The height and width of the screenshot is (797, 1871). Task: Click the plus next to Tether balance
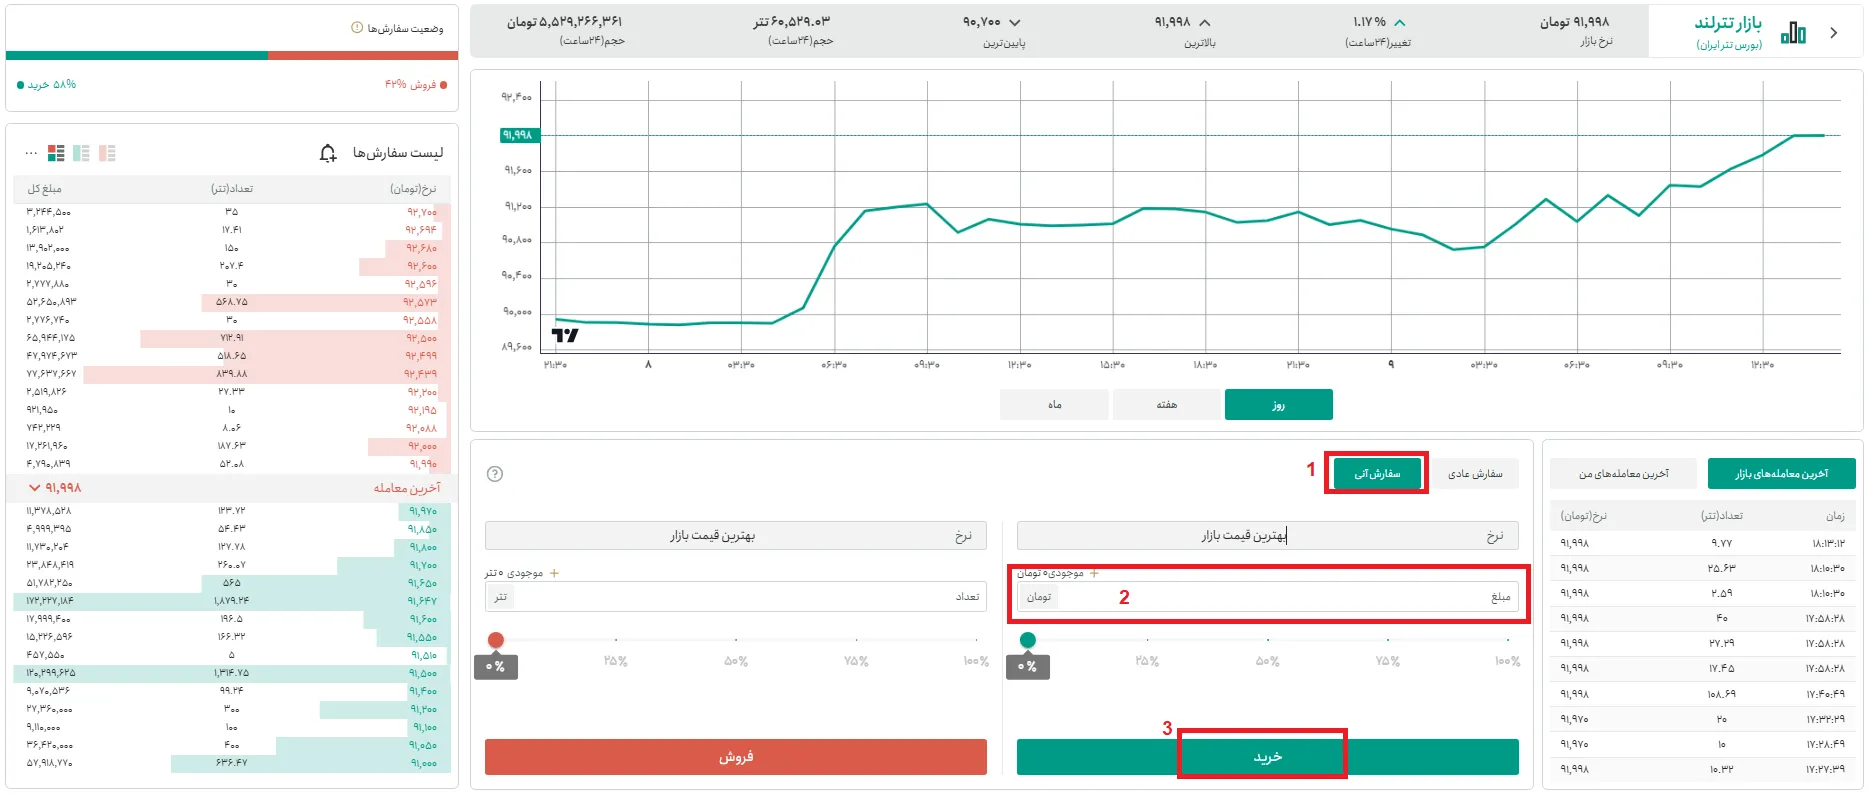click(554, 573)
